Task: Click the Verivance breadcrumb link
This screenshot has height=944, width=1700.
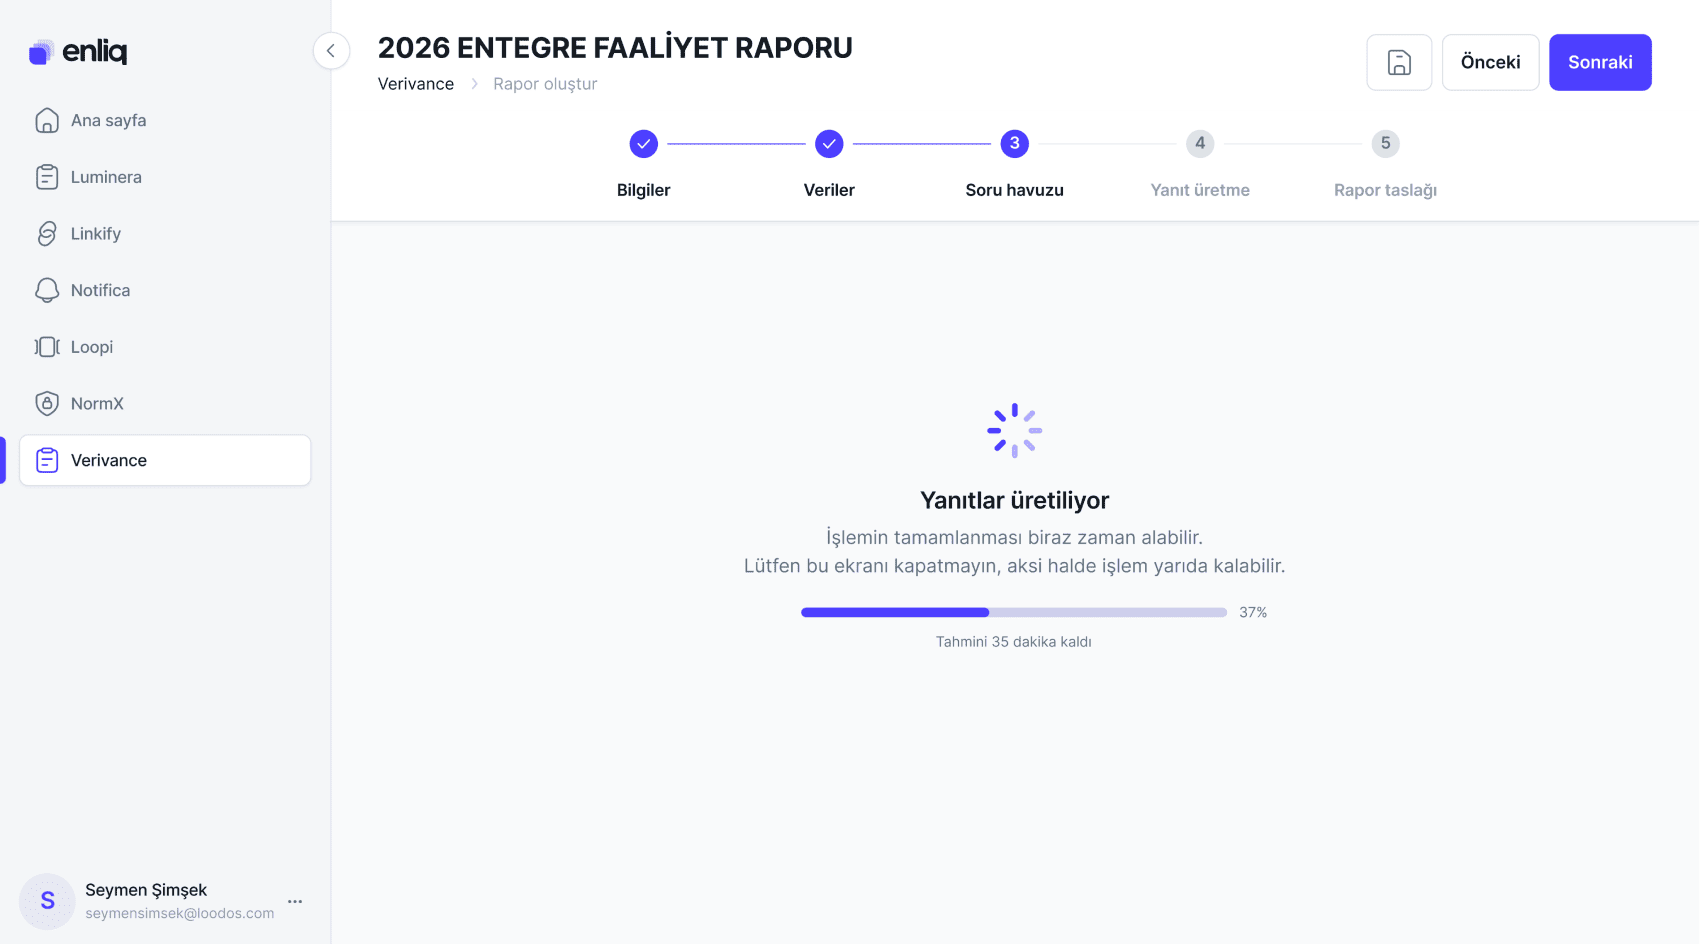Action: point(416,84)
